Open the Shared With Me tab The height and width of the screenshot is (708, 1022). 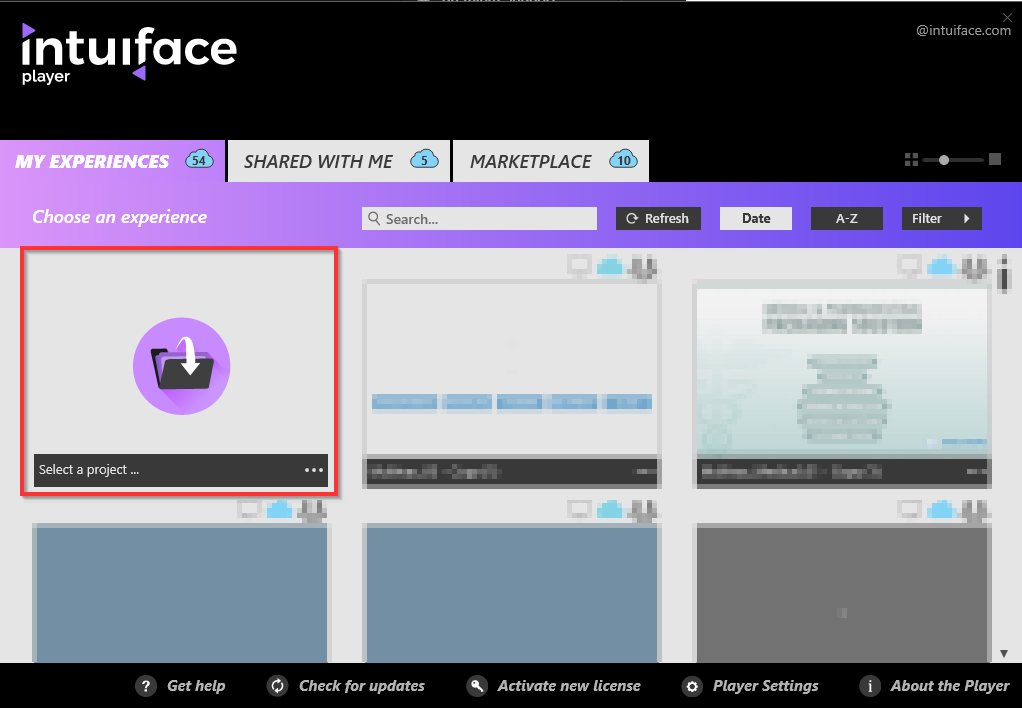339,161
